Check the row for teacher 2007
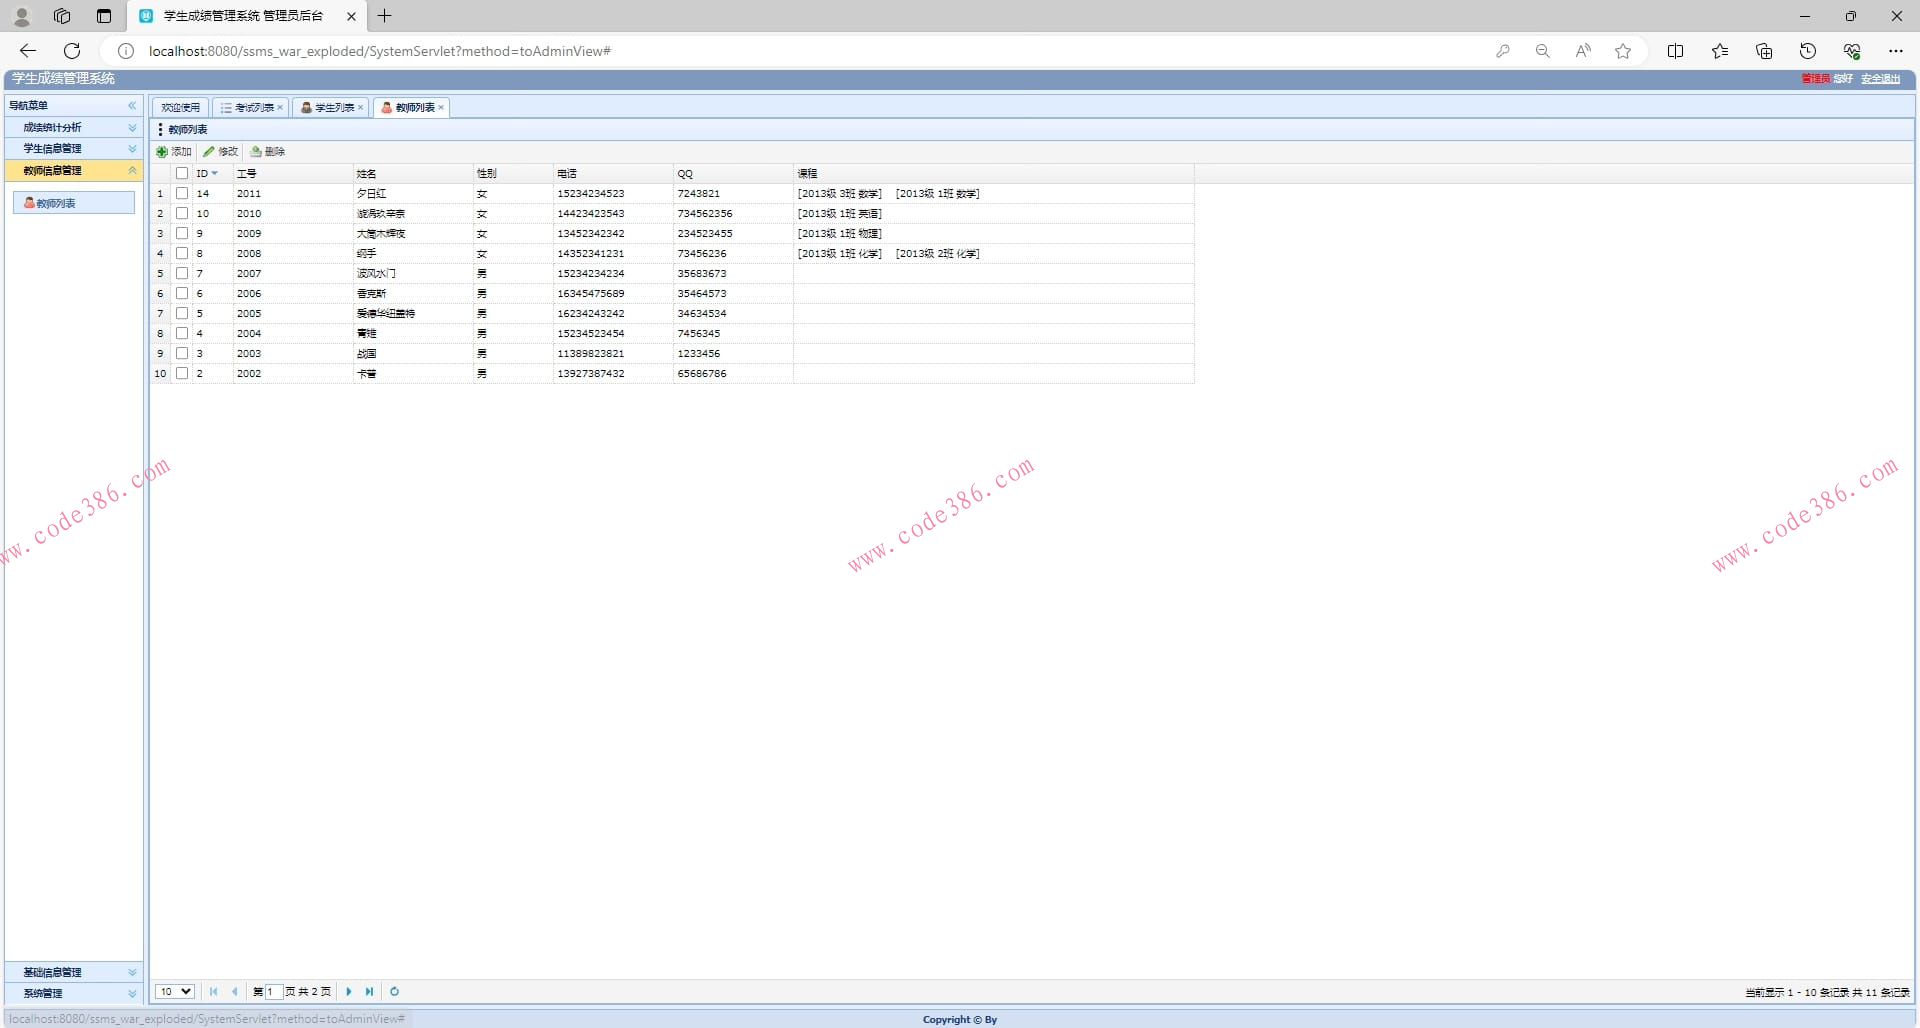 [182, 274]
